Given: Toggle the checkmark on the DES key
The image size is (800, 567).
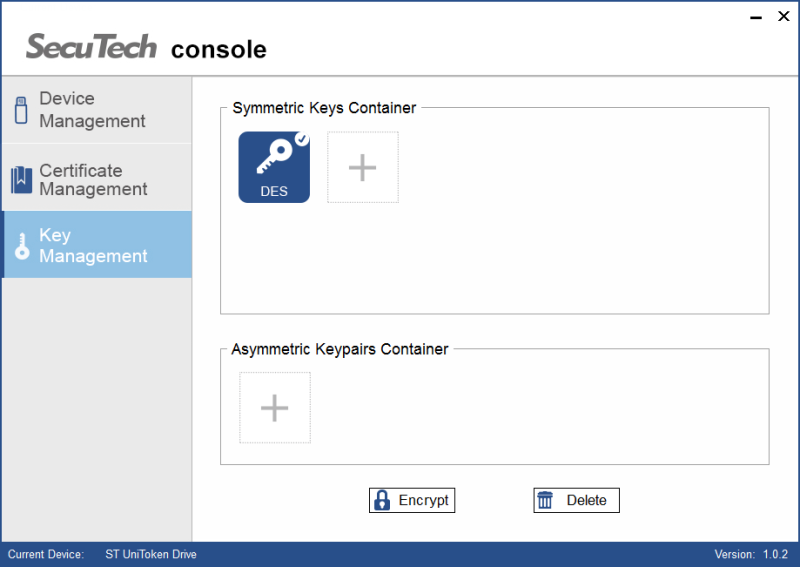Looking at the screenshot, I should coord(302,139).
